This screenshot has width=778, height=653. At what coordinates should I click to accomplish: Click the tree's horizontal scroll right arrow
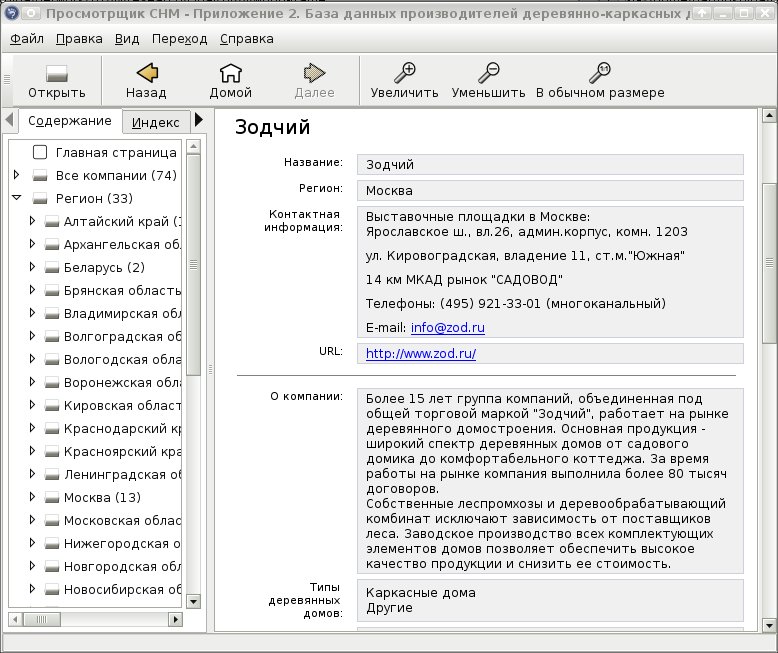click(175, 619)
